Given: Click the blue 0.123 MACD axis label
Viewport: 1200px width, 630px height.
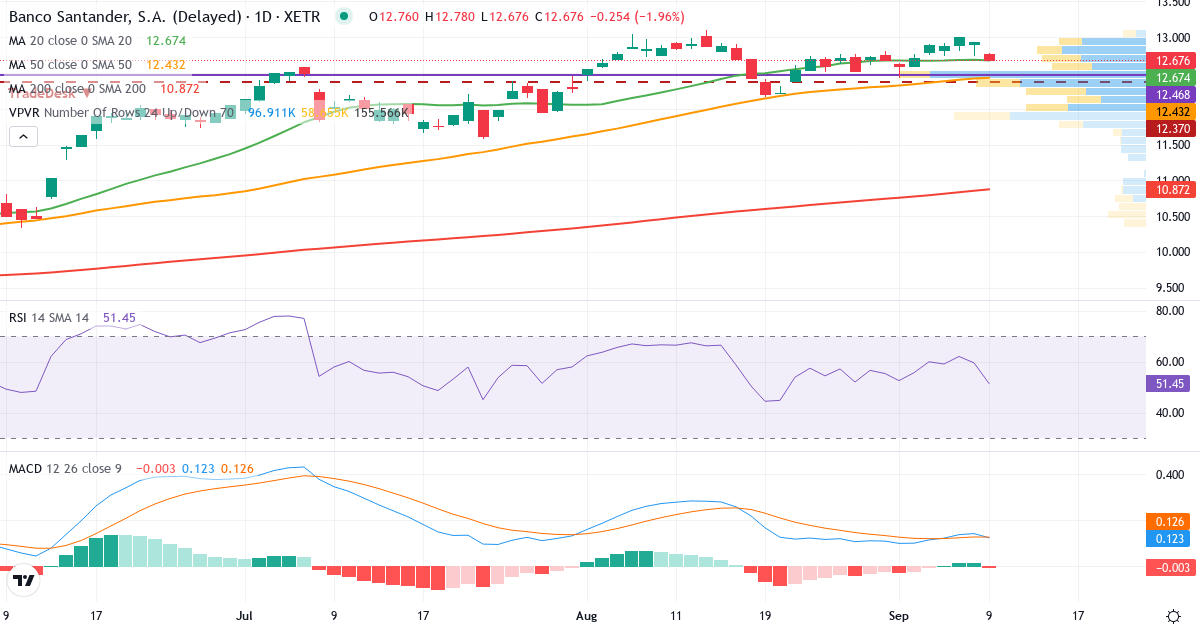Looking at the screenshot, I should click(x=1168, y=538).
